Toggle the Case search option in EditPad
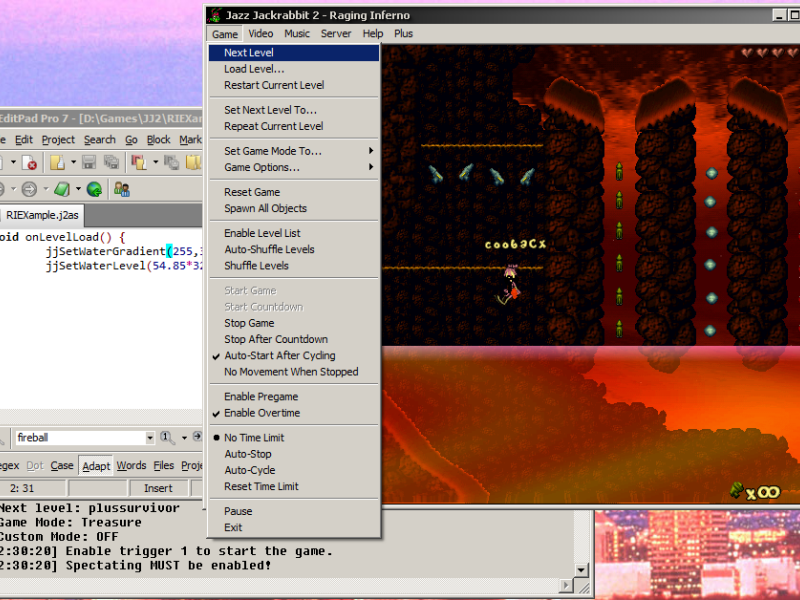 [62, 466]
